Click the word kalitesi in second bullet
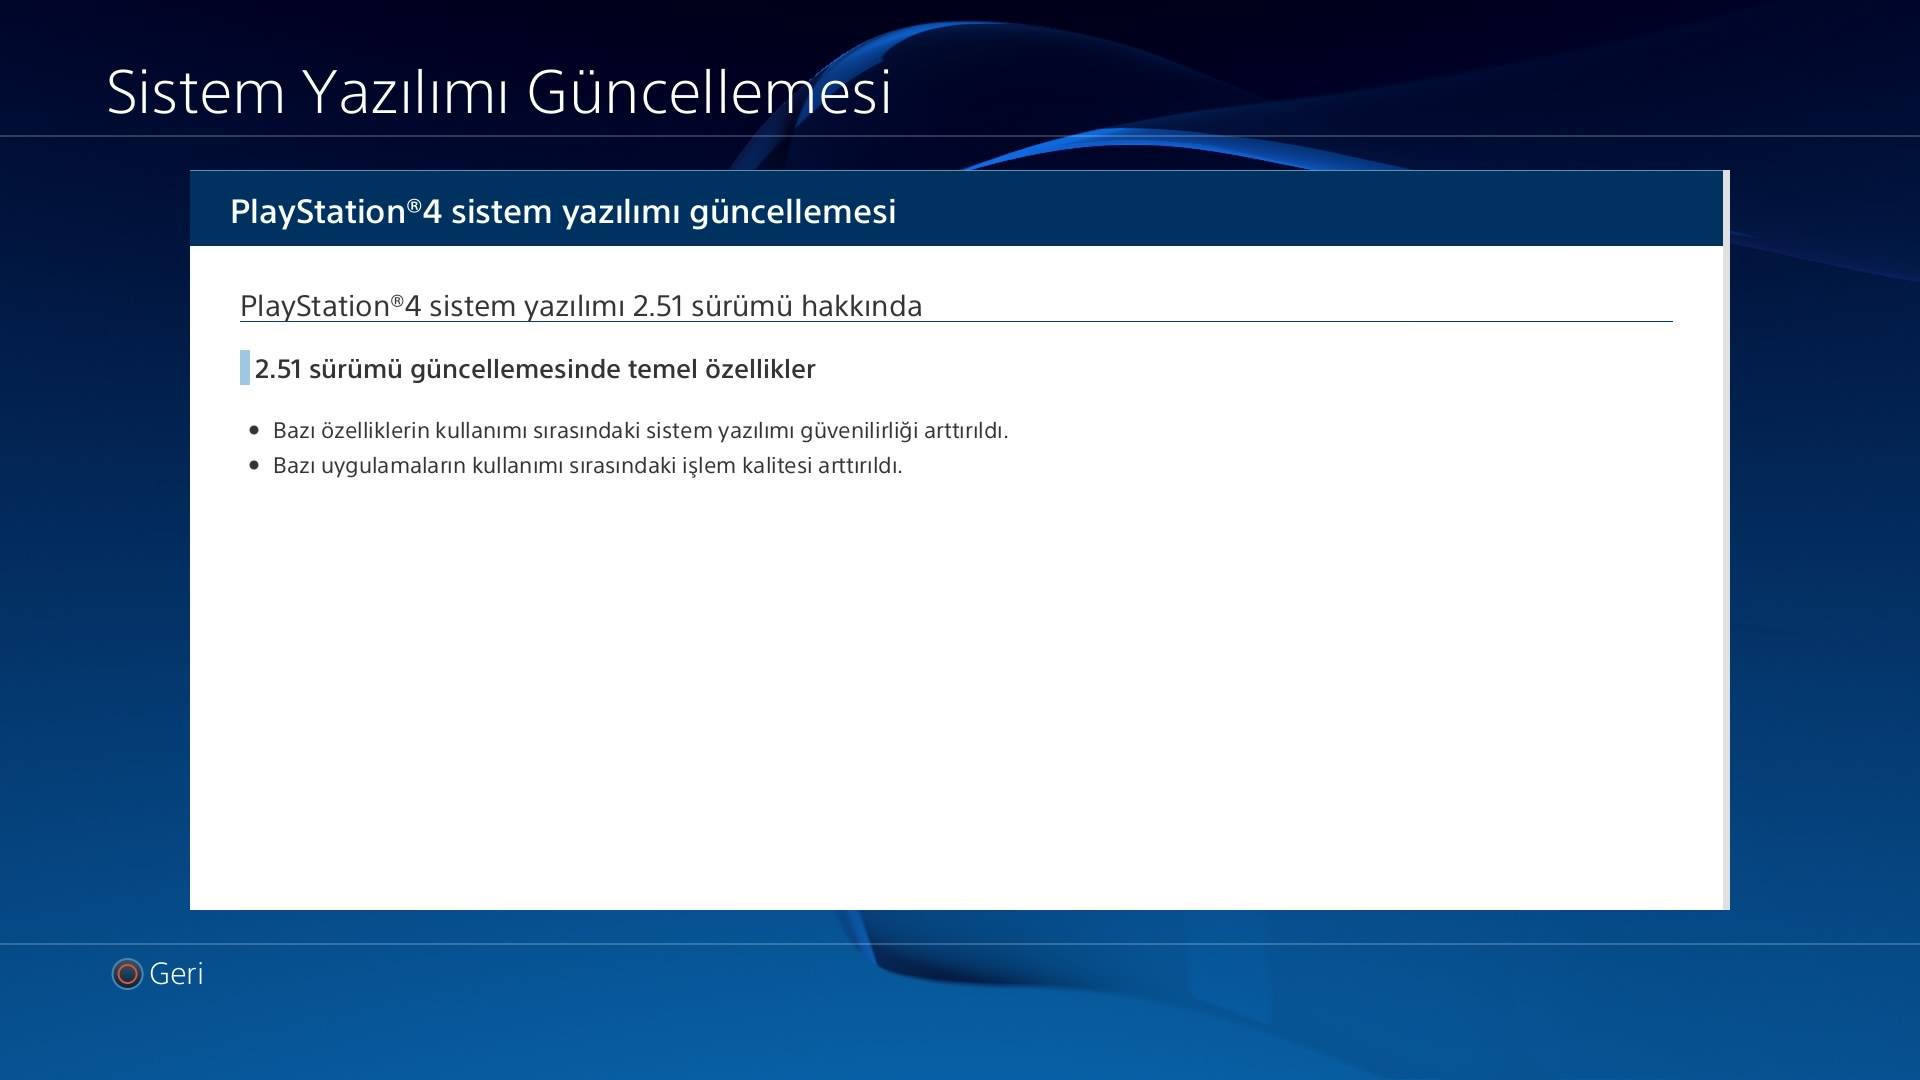This screenshot has height=1080, width=1920. click(776, 466)
